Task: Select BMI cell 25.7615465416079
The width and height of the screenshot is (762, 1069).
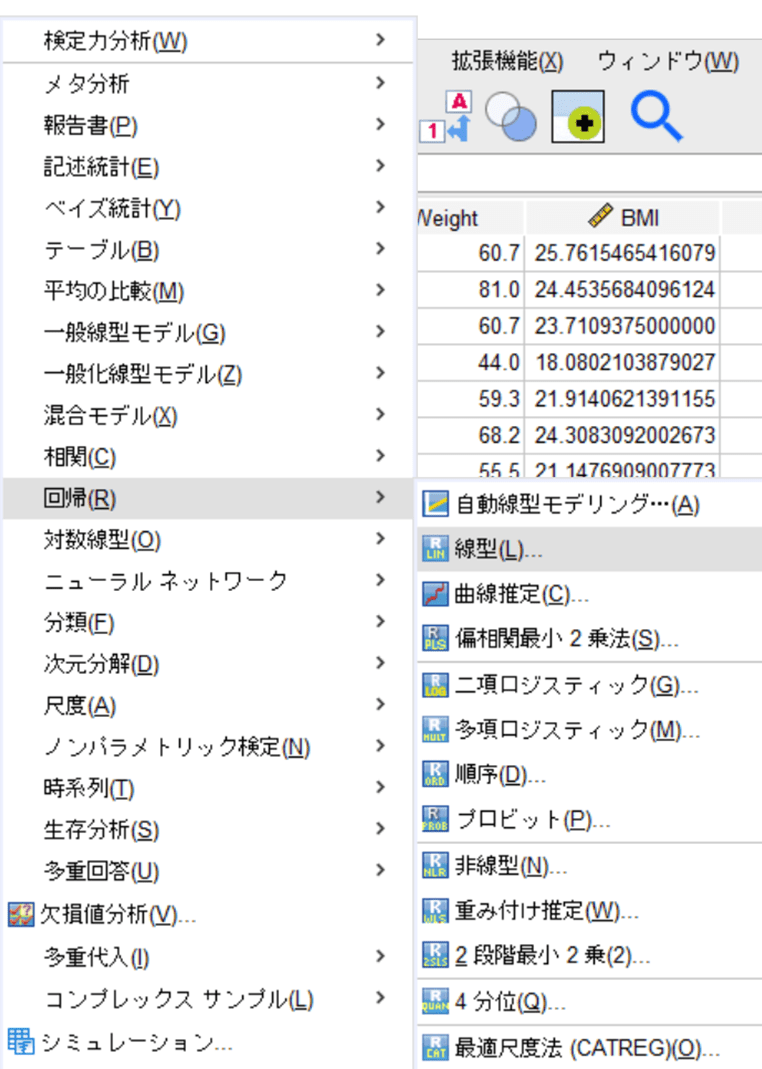Action: (624, 253)
